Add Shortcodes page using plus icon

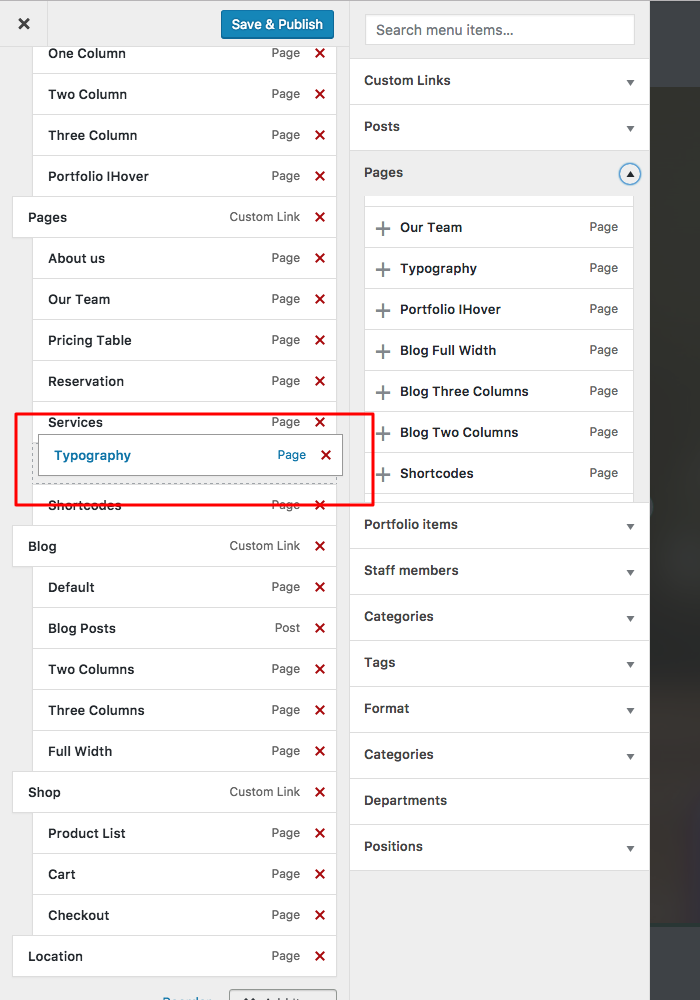(x=383, y=474)
